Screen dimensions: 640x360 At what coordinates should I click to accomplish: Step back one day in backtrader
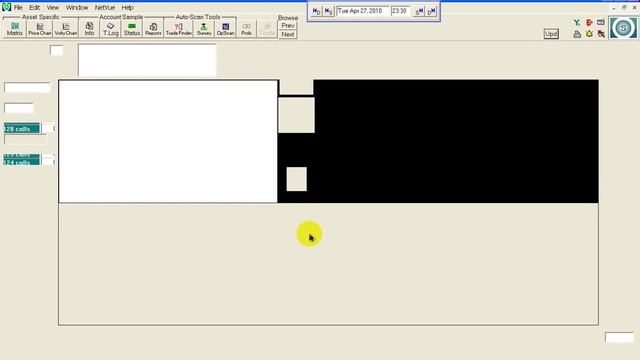317,11
